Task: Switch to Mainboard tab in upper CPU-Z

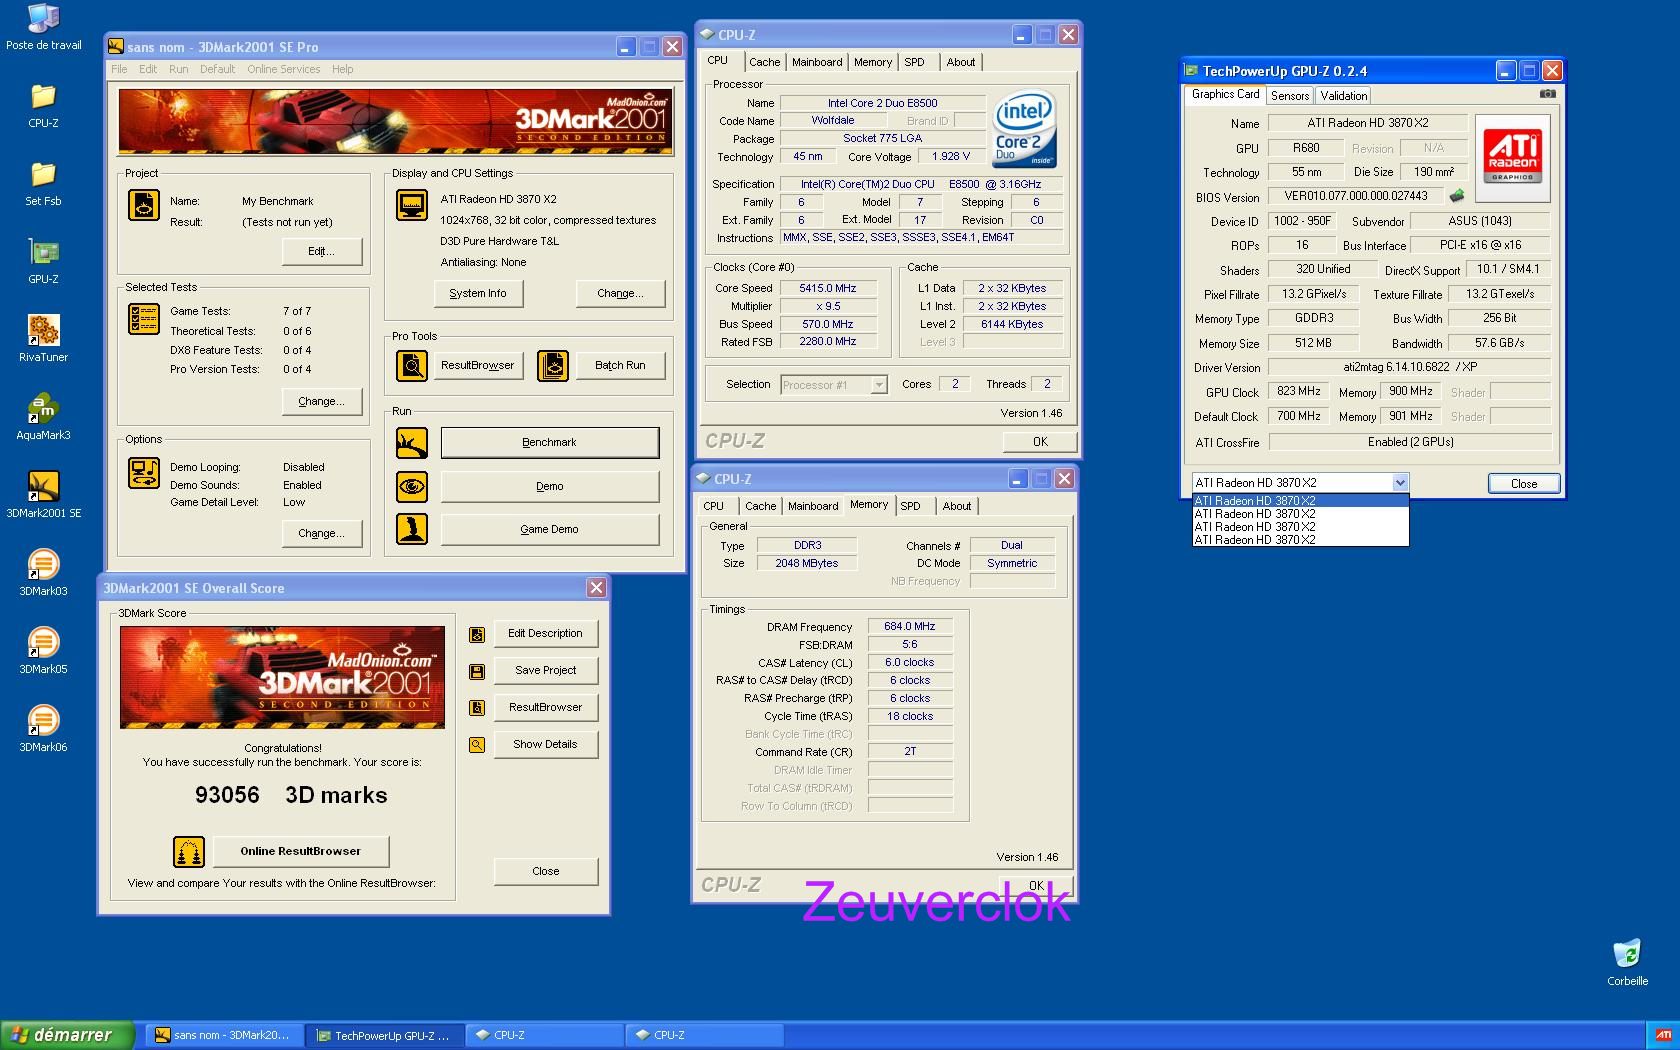Action: pos(817,62)
